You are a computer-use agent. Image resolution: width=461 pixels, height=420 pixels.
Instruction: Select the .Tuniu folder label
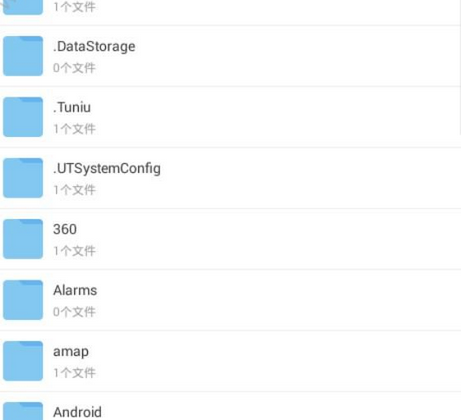72,107
